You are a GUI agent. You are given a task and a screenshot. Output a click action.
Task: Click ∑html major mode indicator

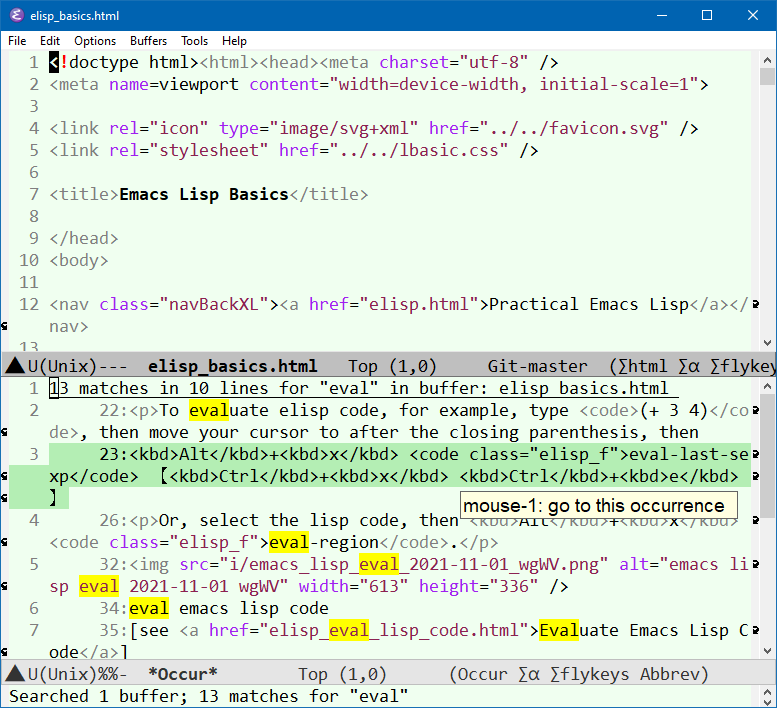click(643, 366)
